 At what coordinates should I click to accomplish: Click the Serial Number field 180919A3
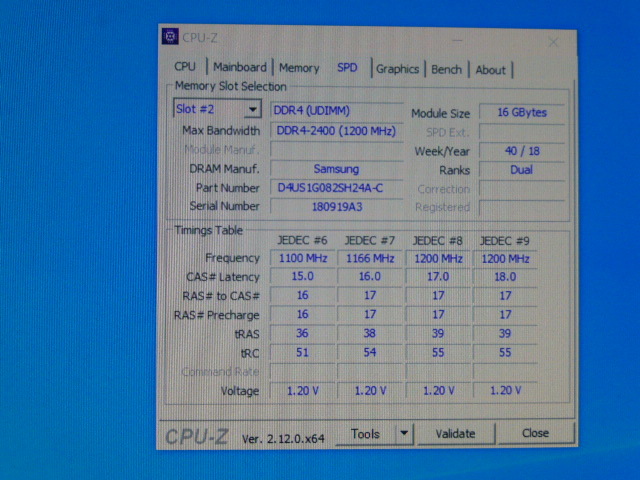(x=337, y=207)
